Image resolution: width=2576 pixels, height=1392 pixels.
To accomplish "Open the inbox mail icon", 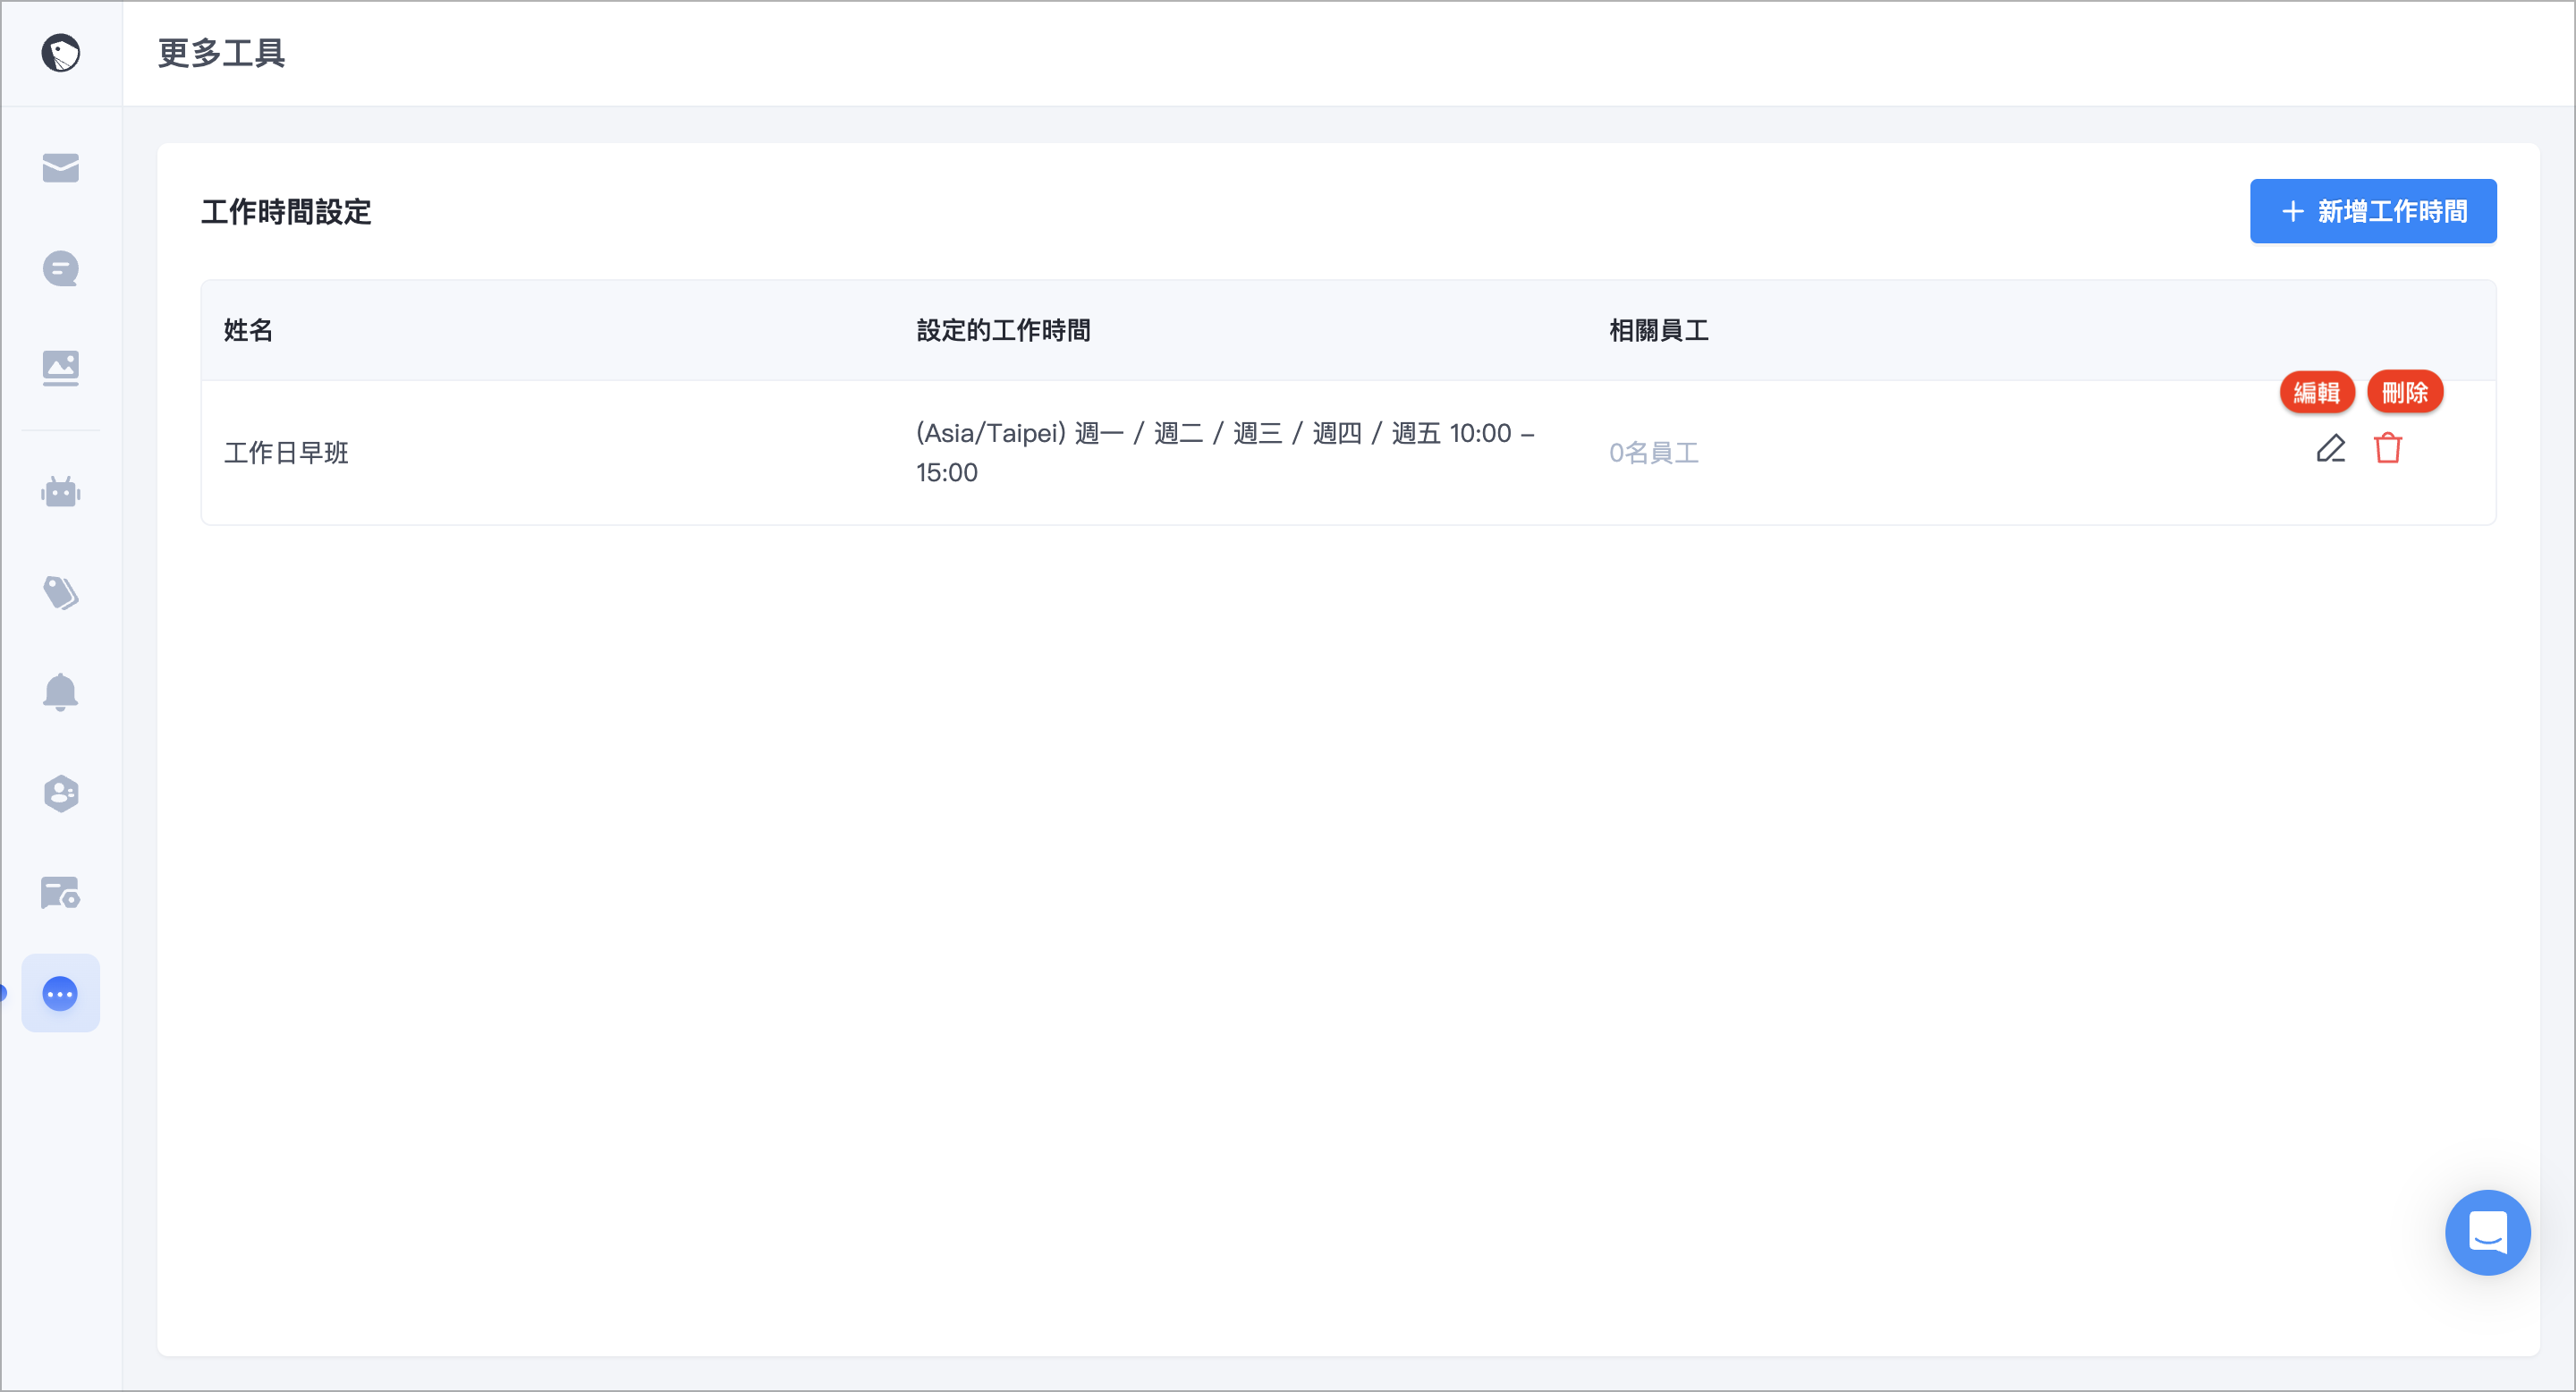I will click(x=60, y=168).
